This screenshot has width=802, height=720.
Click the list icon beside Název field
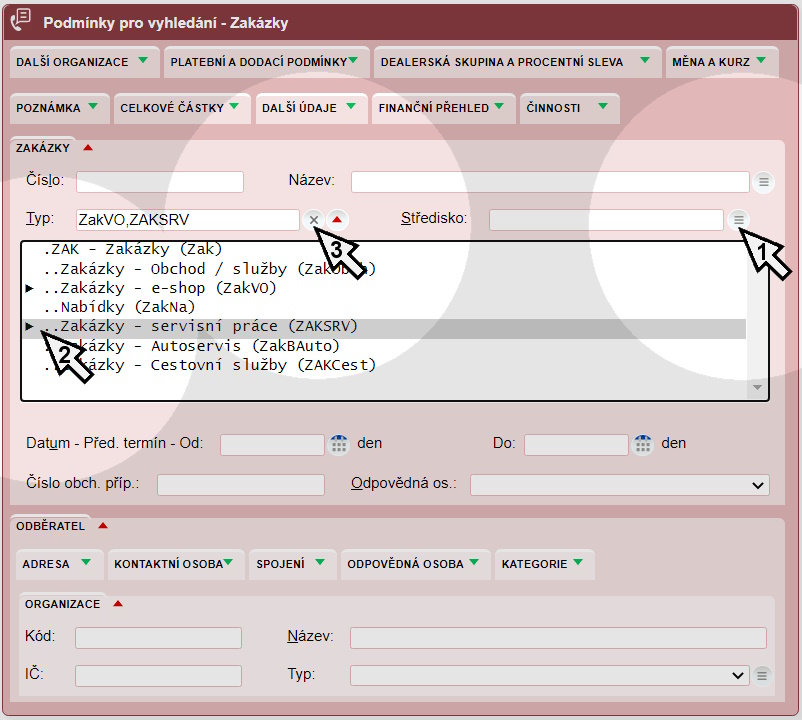(763, 182)
